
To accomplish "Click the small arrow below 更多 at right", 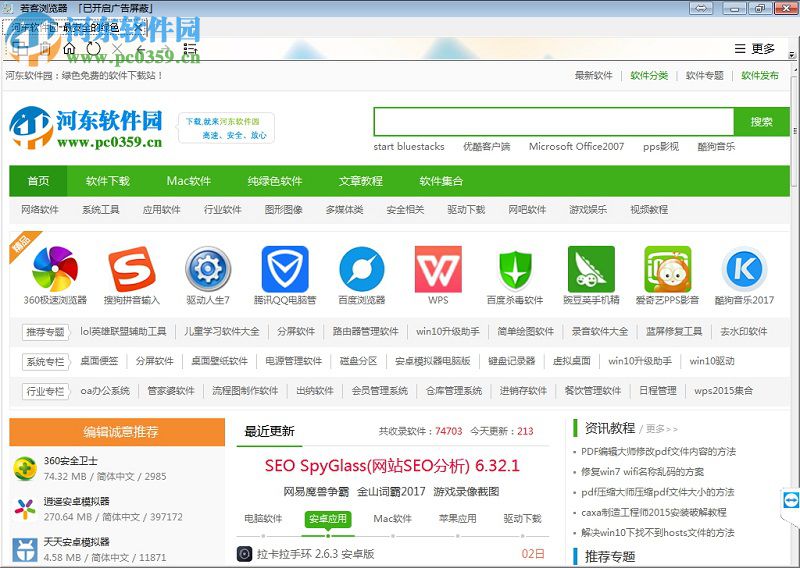I will point(792,55).
